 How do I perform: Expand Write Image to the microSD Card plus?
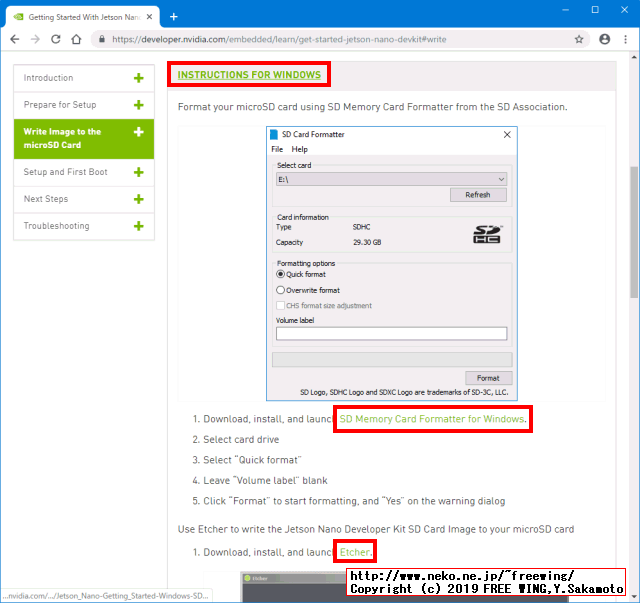tap(139, 132)
